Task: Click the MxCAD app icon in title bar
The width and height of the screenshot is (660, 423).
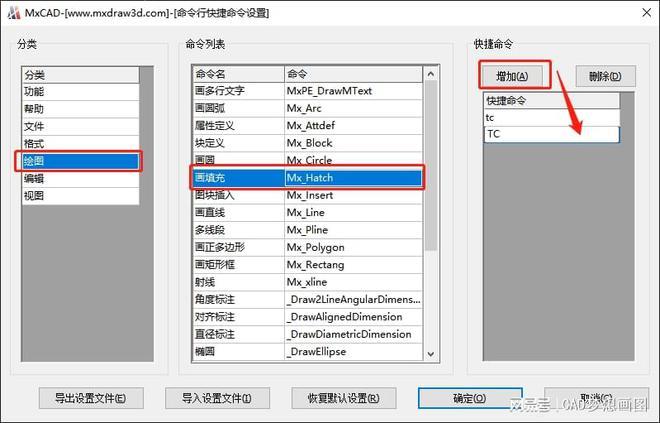Action: pyautogui.click(x=13, y=12)
